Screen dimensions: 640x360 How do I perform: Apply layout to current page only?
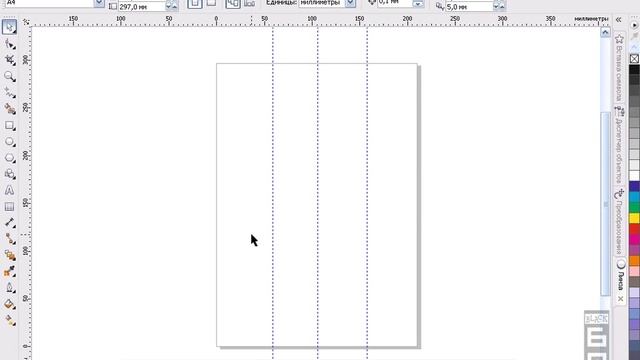(249, 4)
